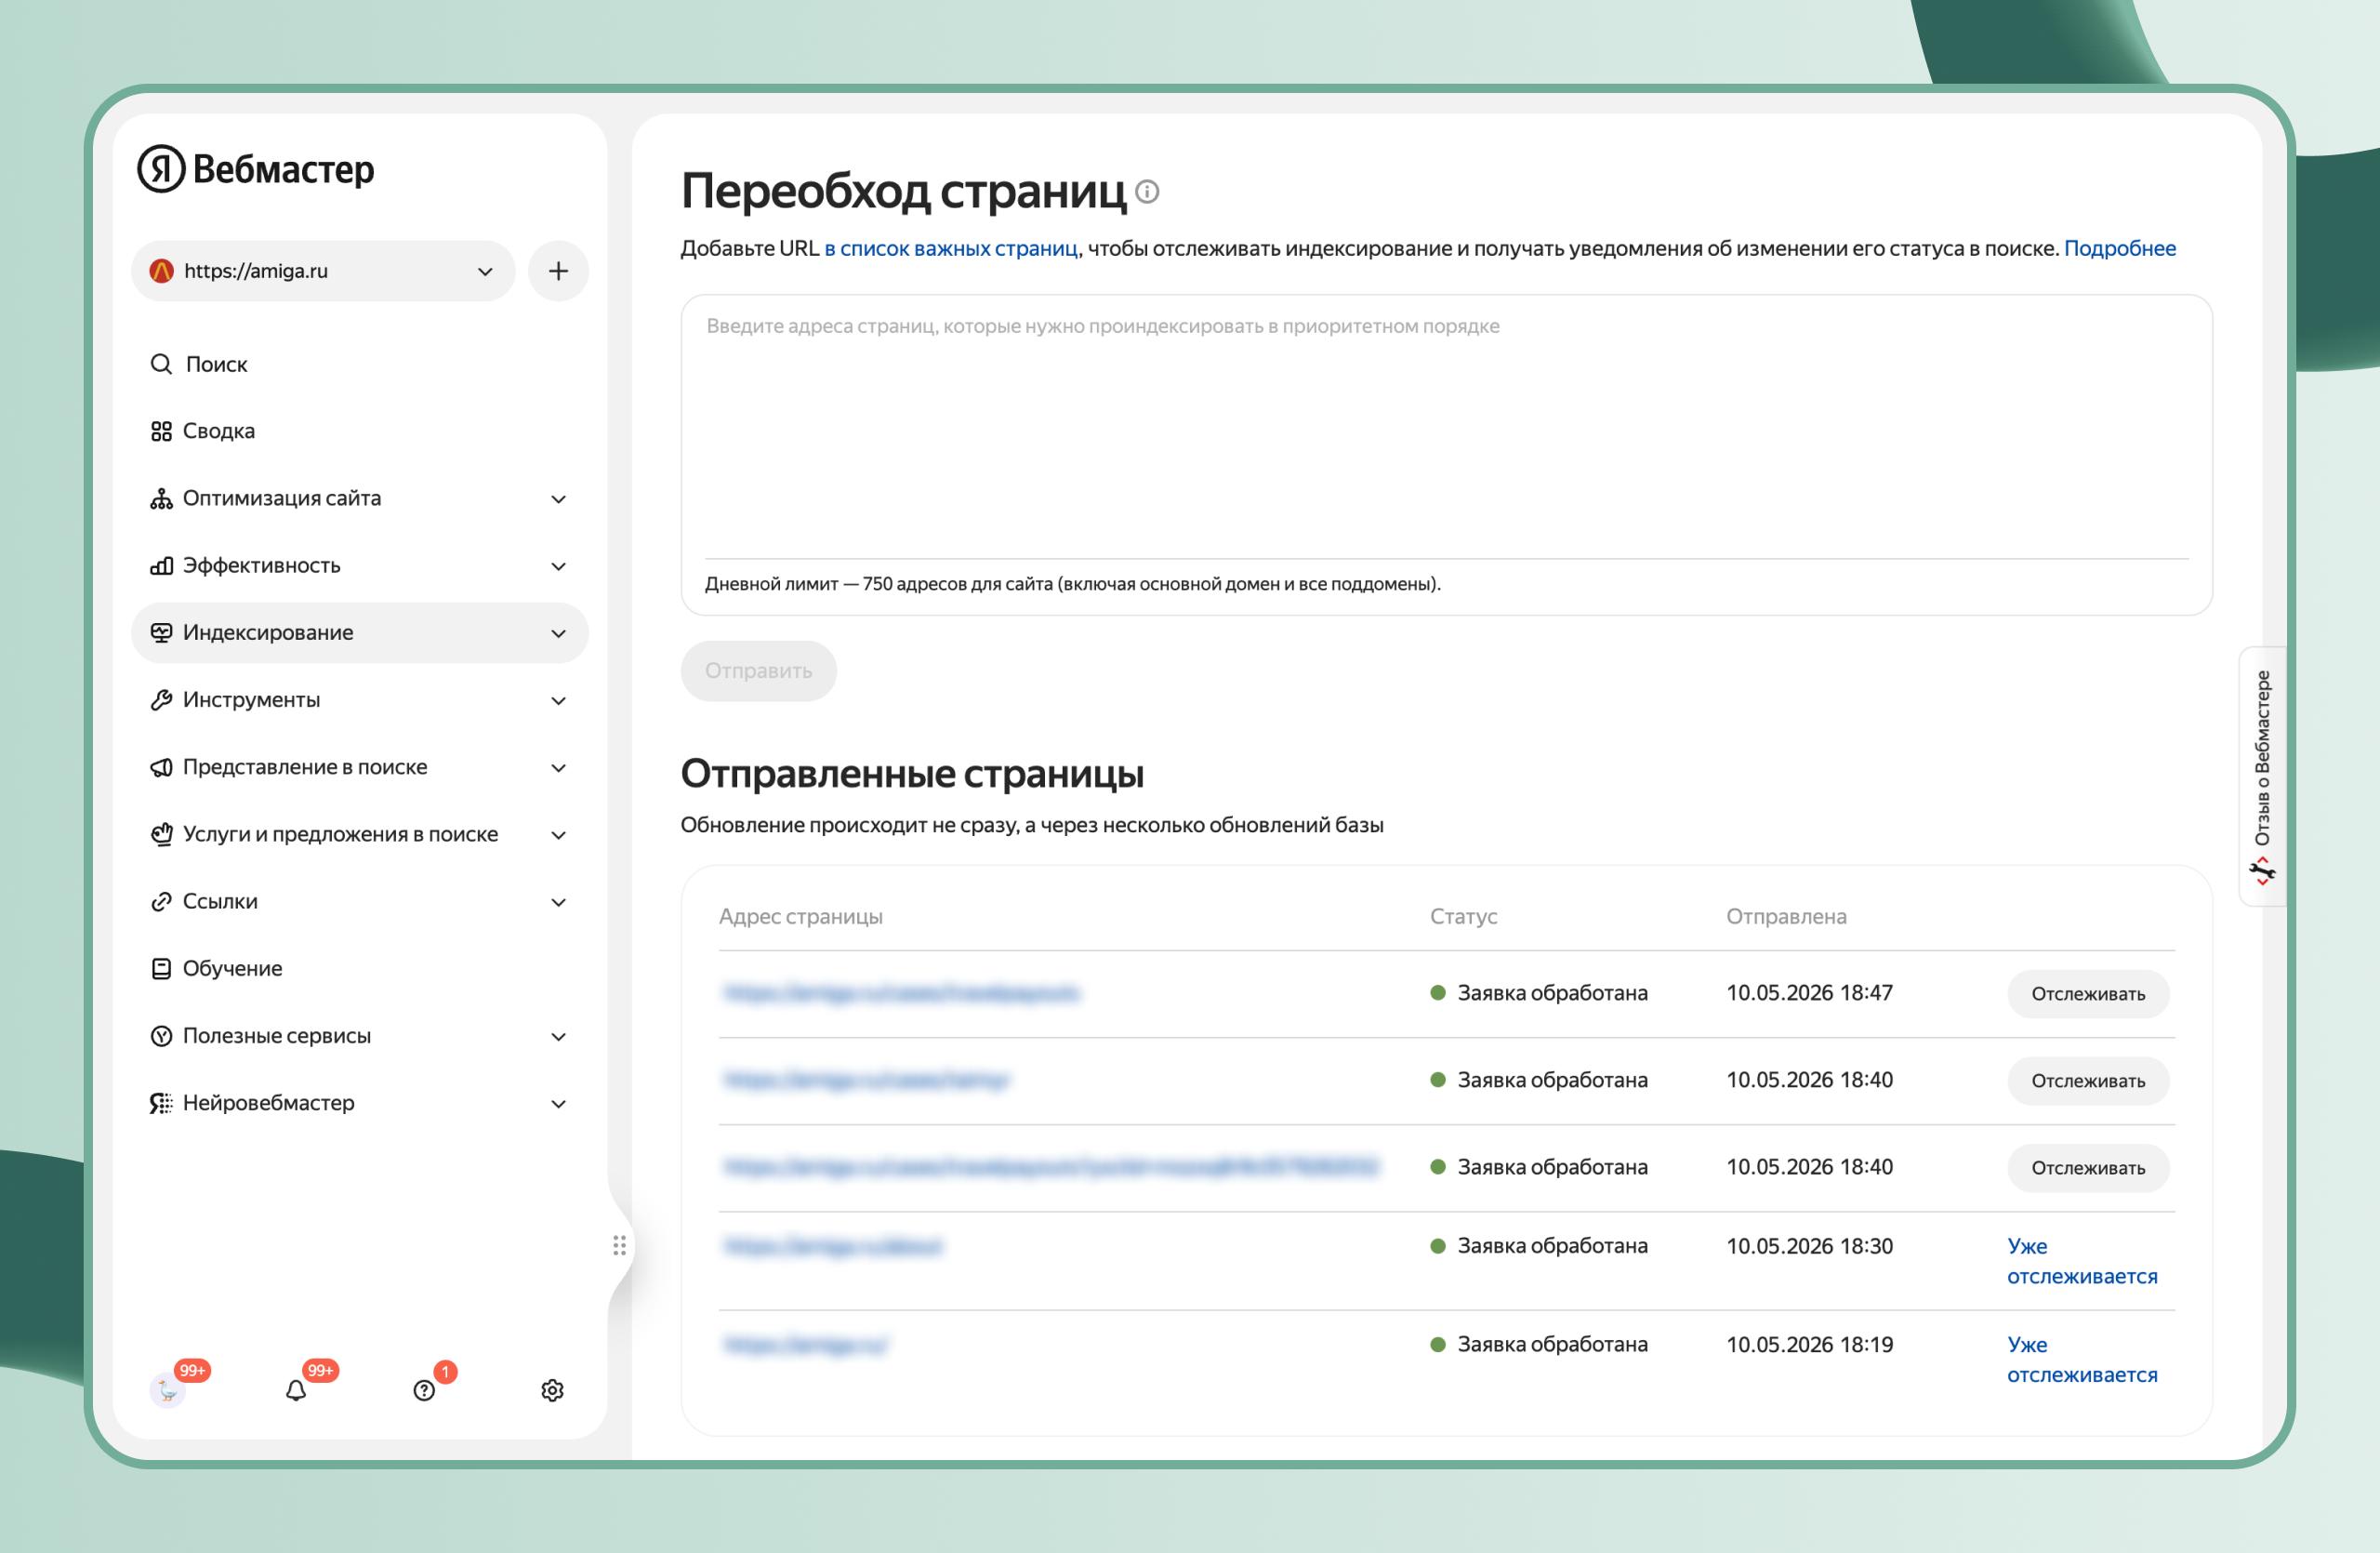Click the sidebar resize grip handle
The width and height of the screenshot is (2380, 1553).
click(619, 1245)
